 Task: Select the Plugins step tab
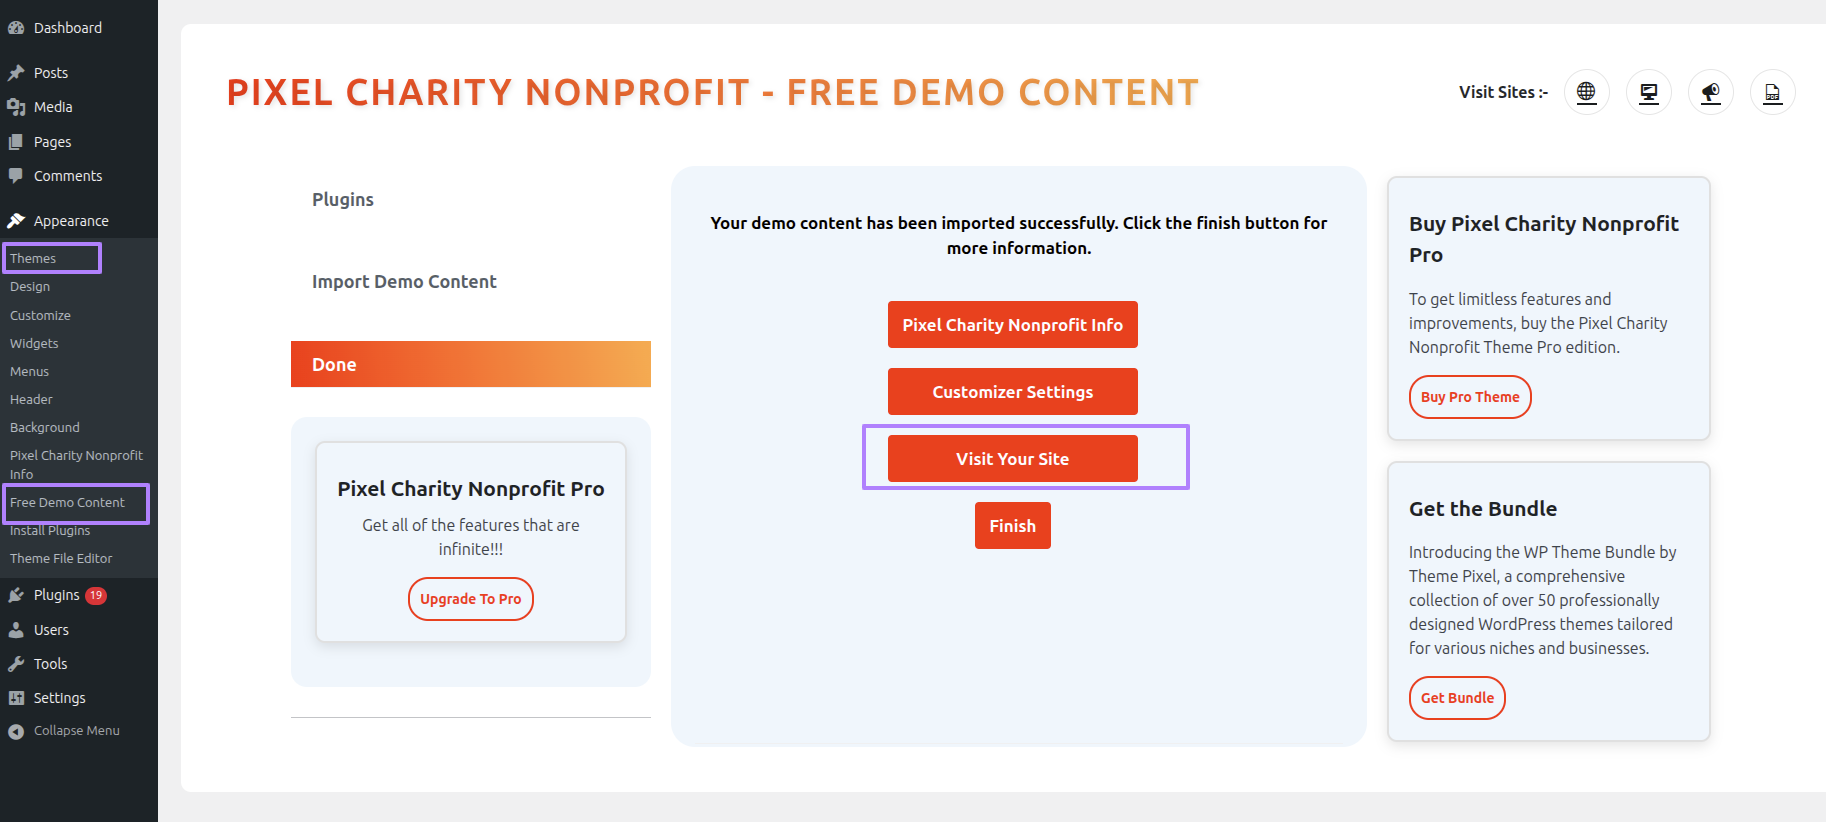click(343, 200)
